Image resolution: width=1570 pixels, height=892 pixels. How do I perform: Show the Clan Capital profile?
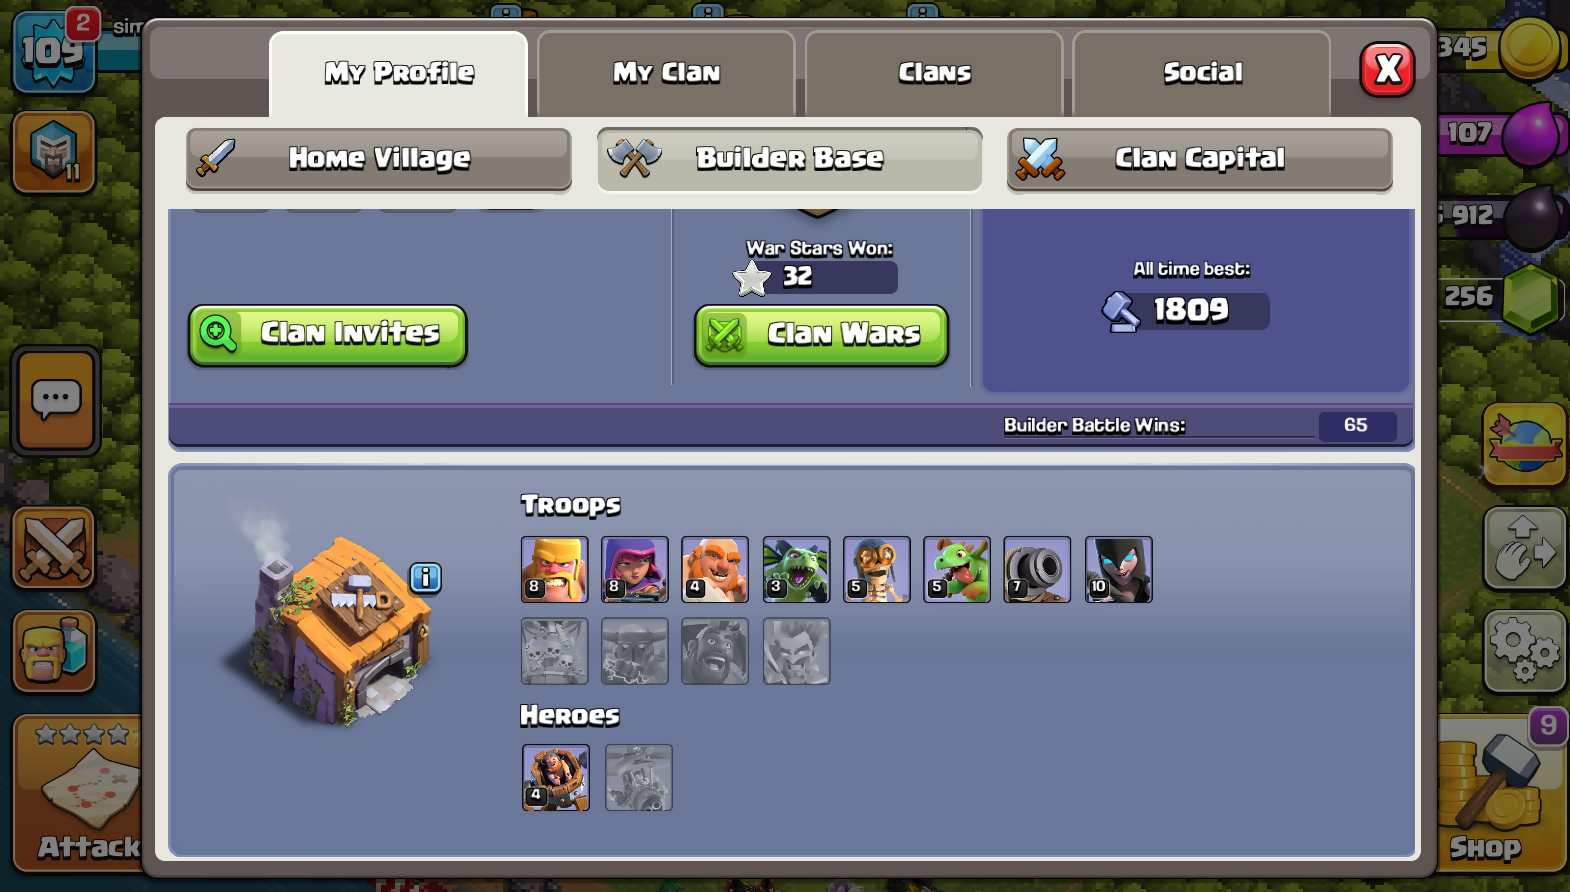pyautogui.click(x=1200, y=159)
